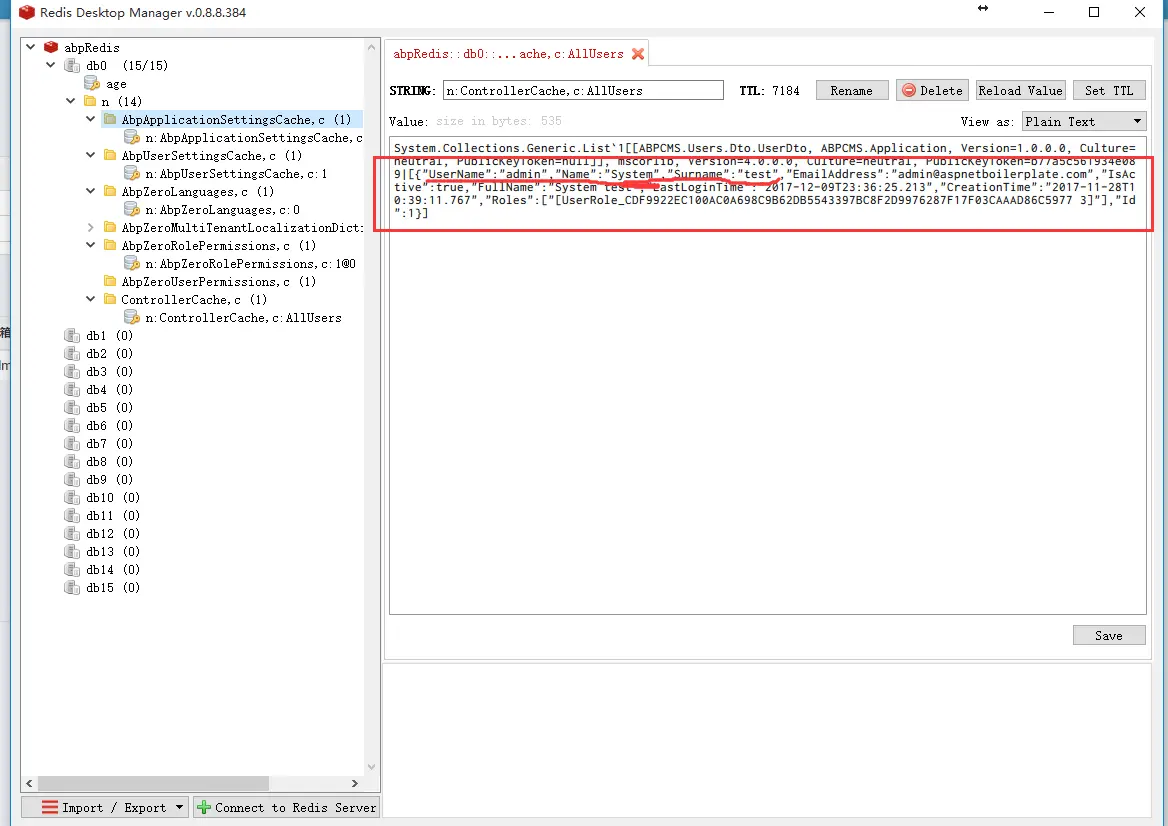Collapse AbpUserSettingsCache,c namespace

pos(91,156)
